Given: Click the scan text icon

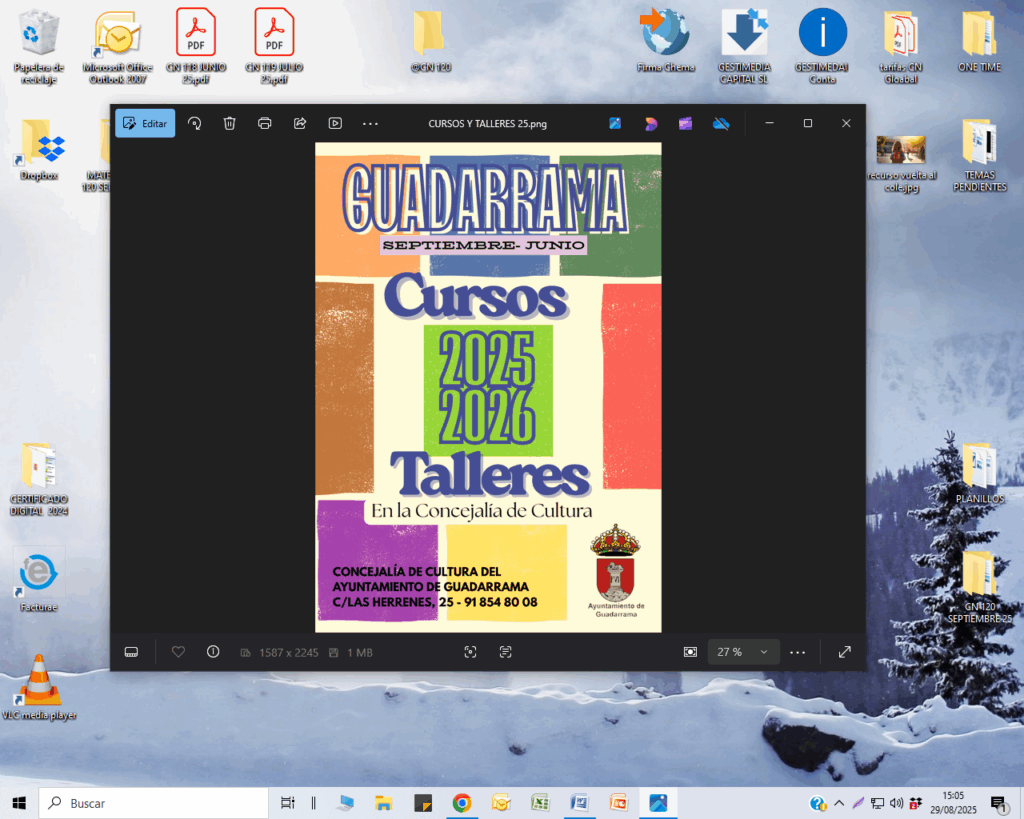Looking at the screenshot, I should pos(505,652).
